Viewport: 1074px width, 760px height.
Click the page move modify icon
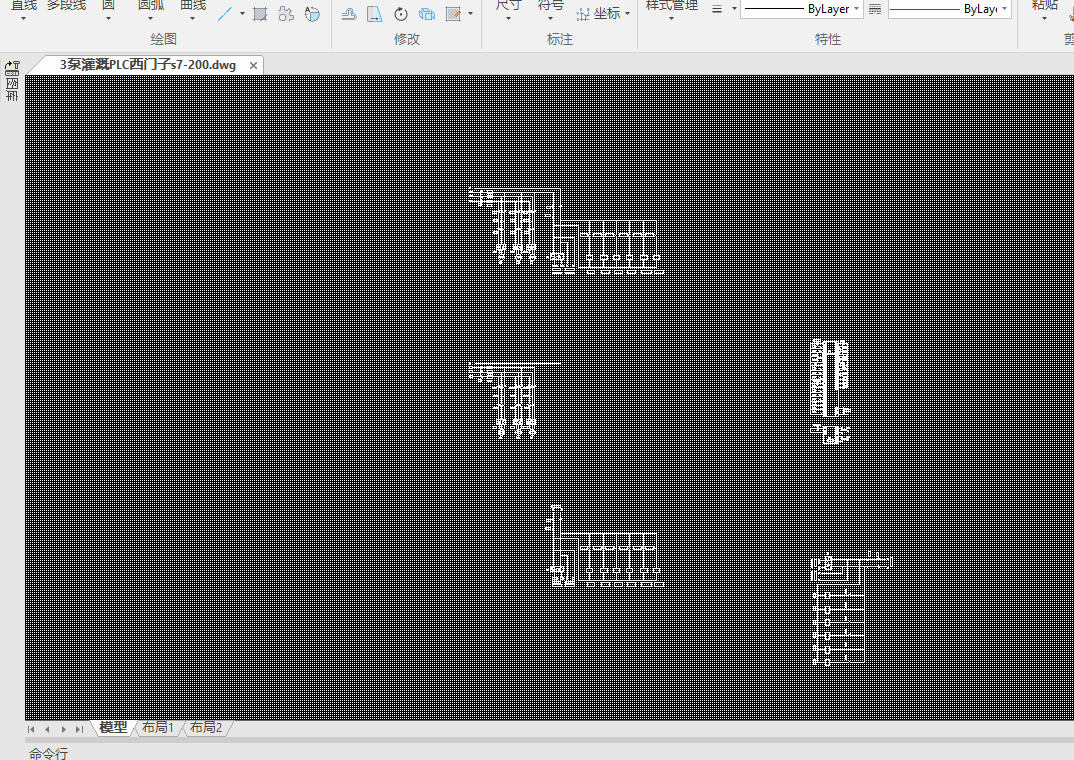click(375, 14)
